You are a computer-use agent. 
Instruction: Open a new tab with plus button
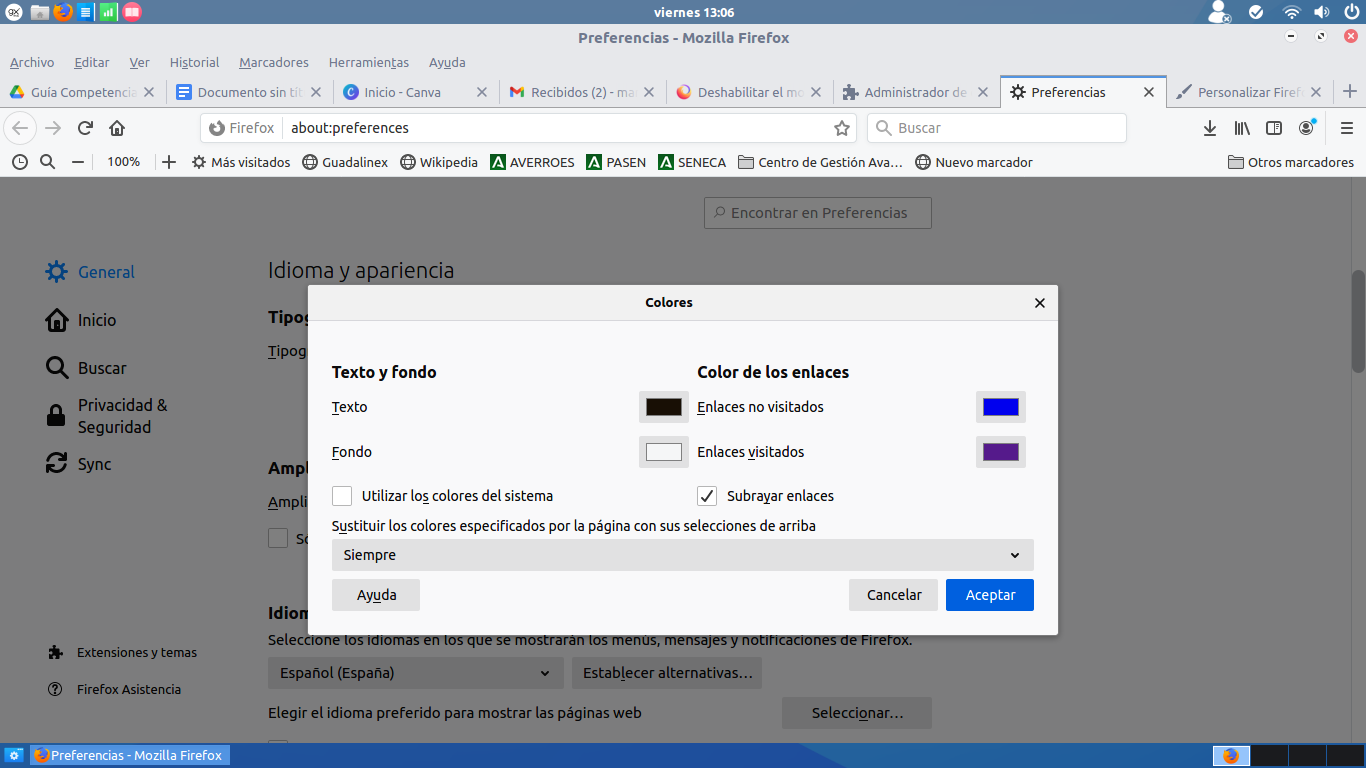pyautogui.click(x=1349, y=92)
